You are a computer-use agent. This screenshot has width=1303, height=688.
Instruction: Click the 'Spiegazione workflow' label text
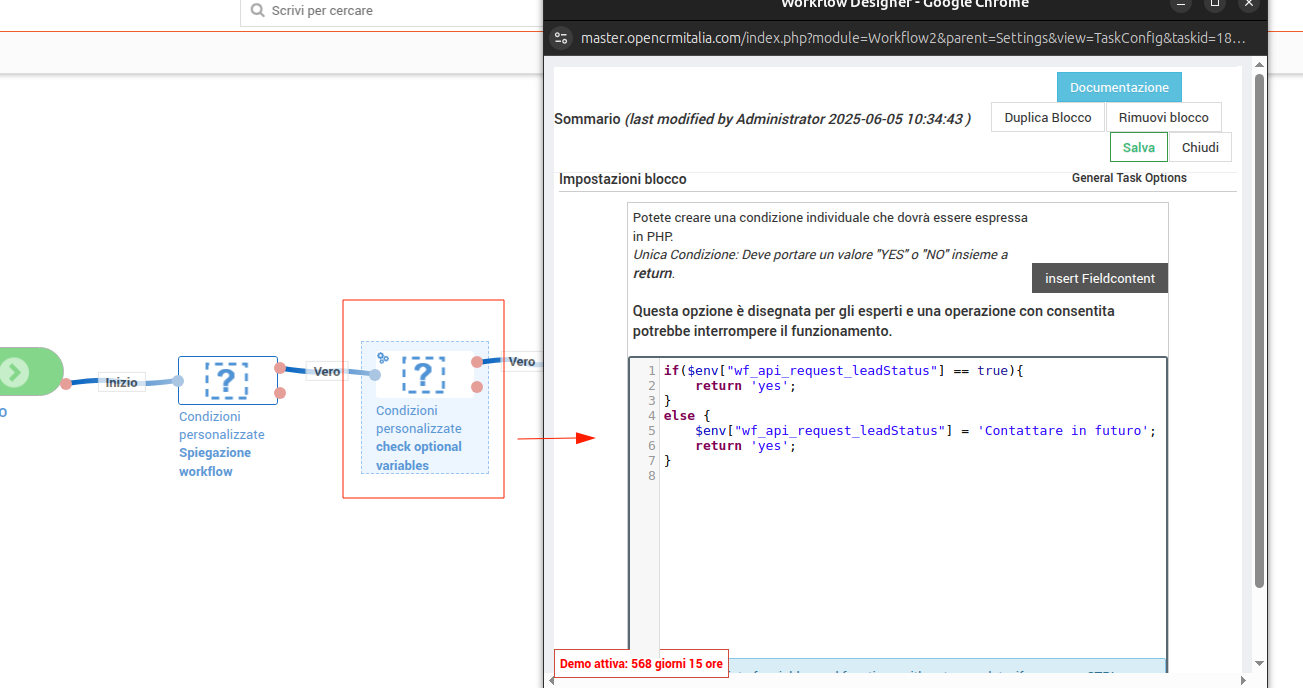215,462
